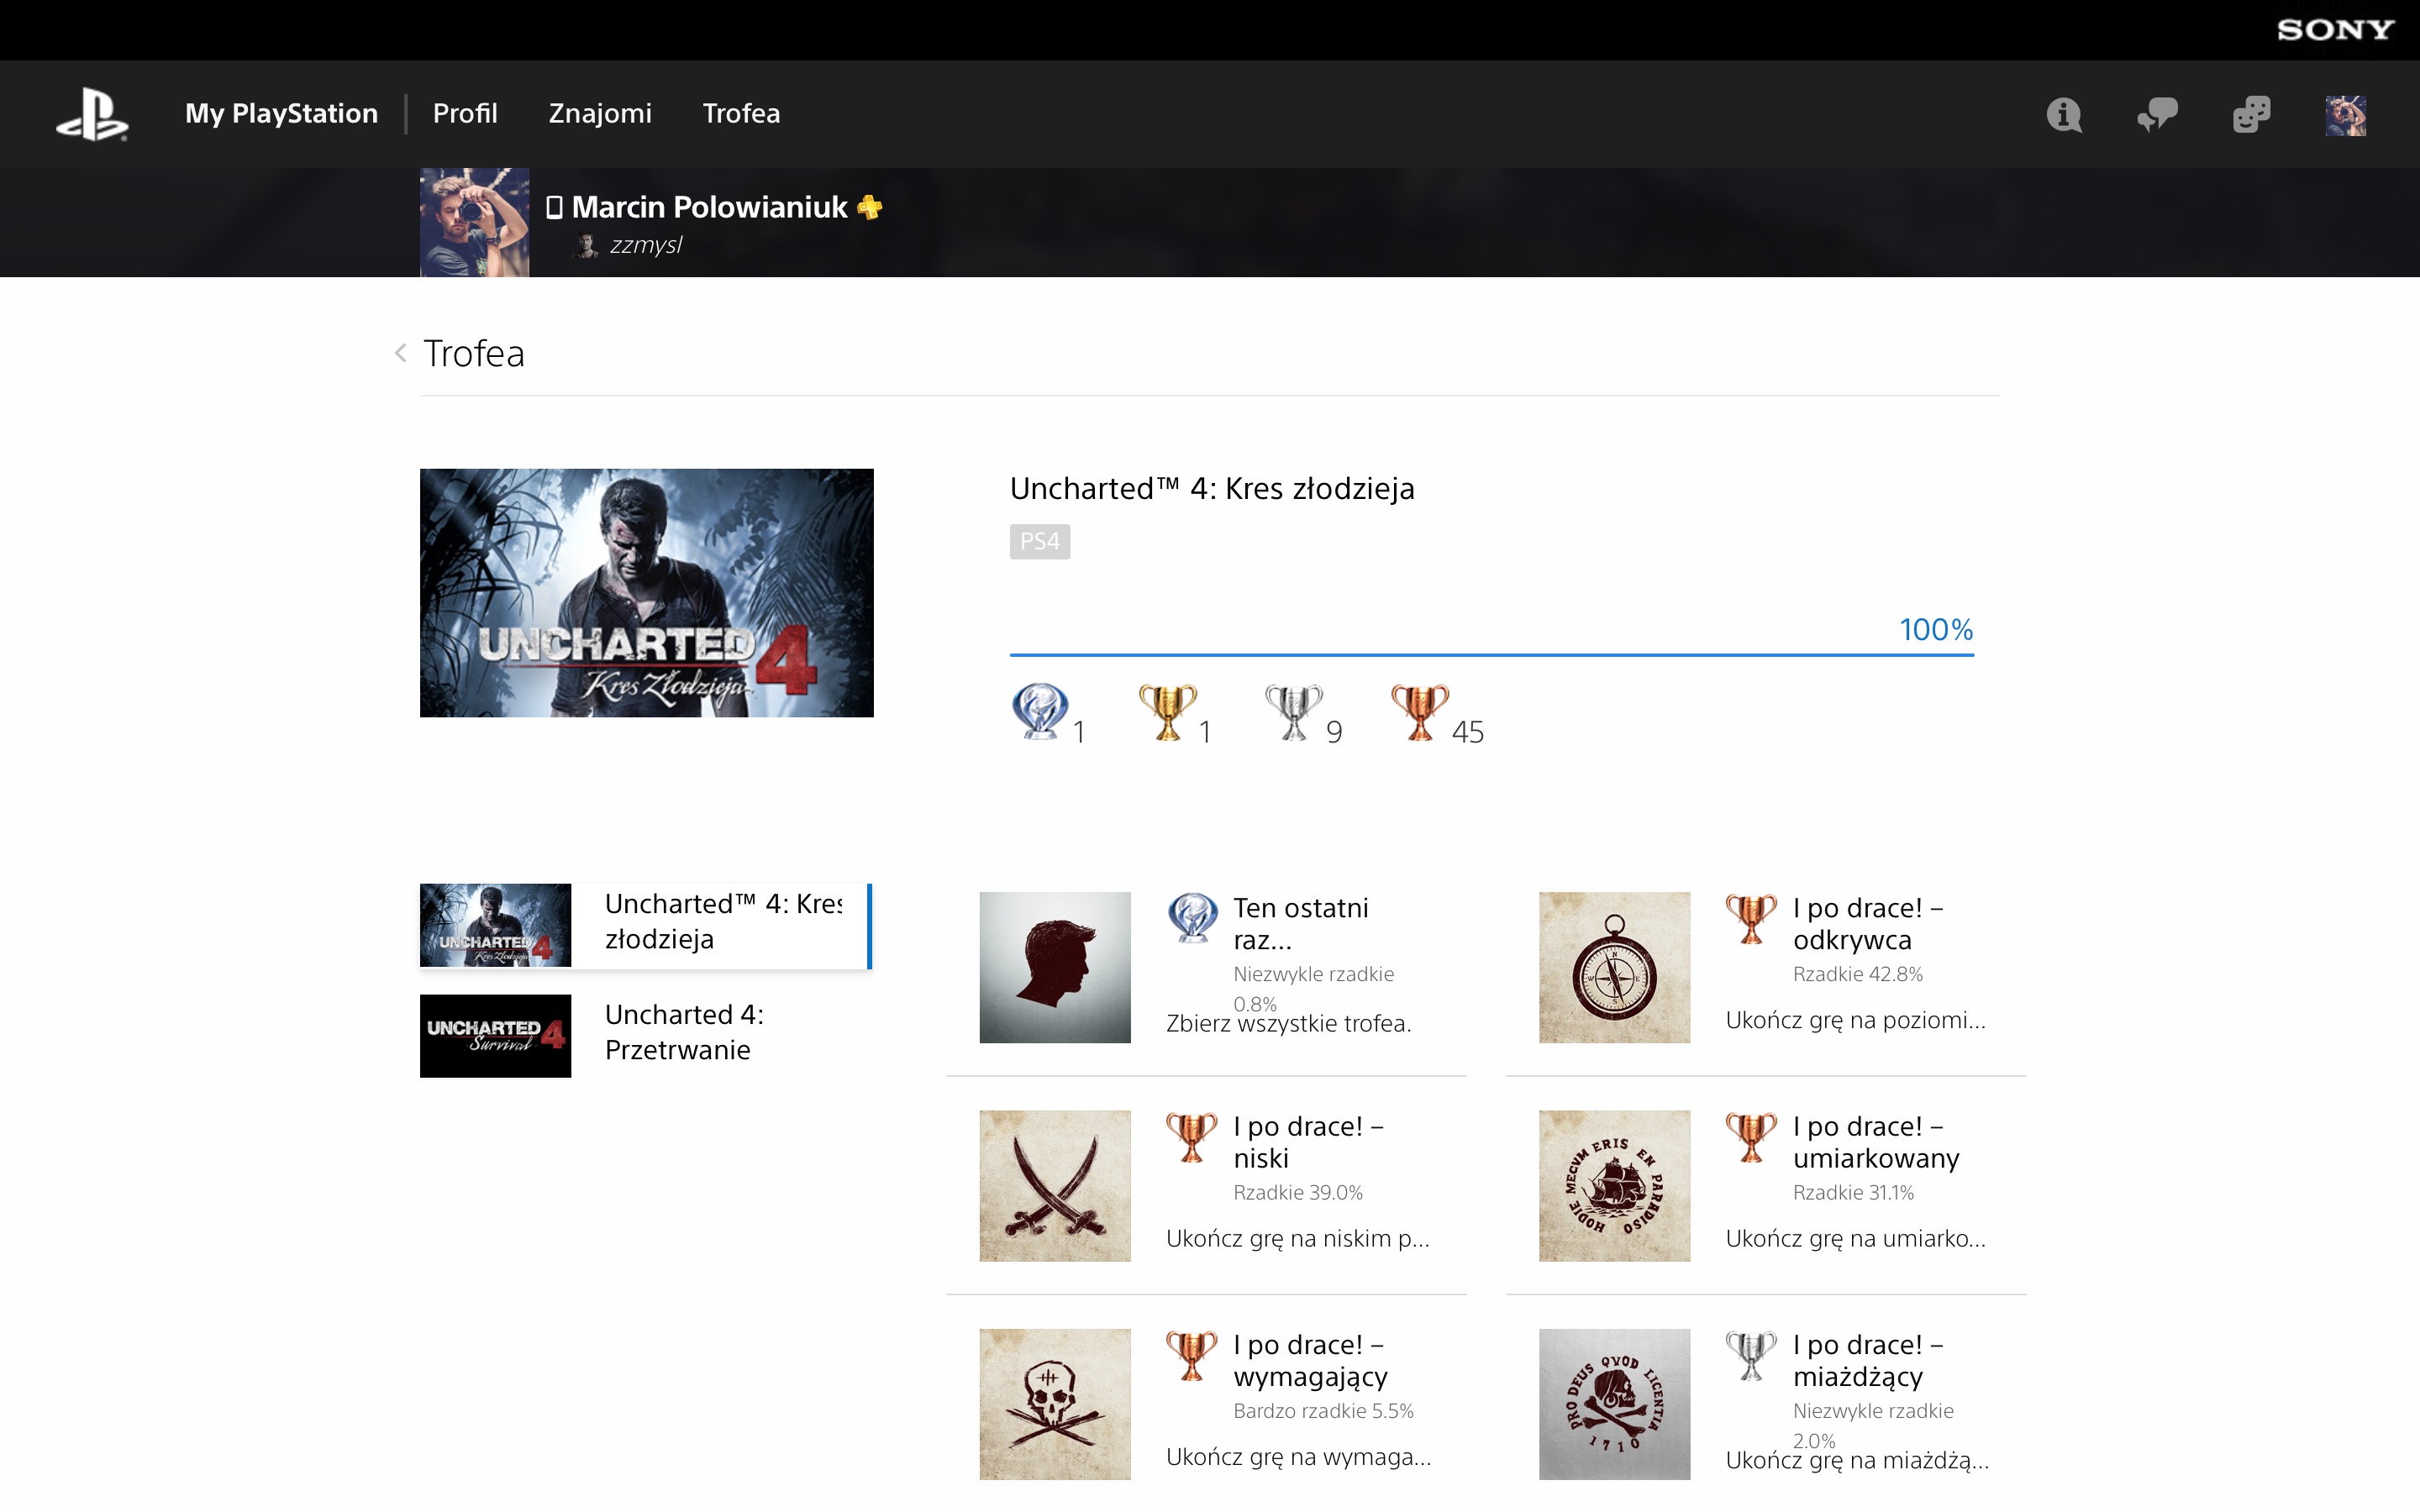This screenshot has height=1512, width=2420.
Task: Click the zzmysl online ID
Action: (646, 245)
